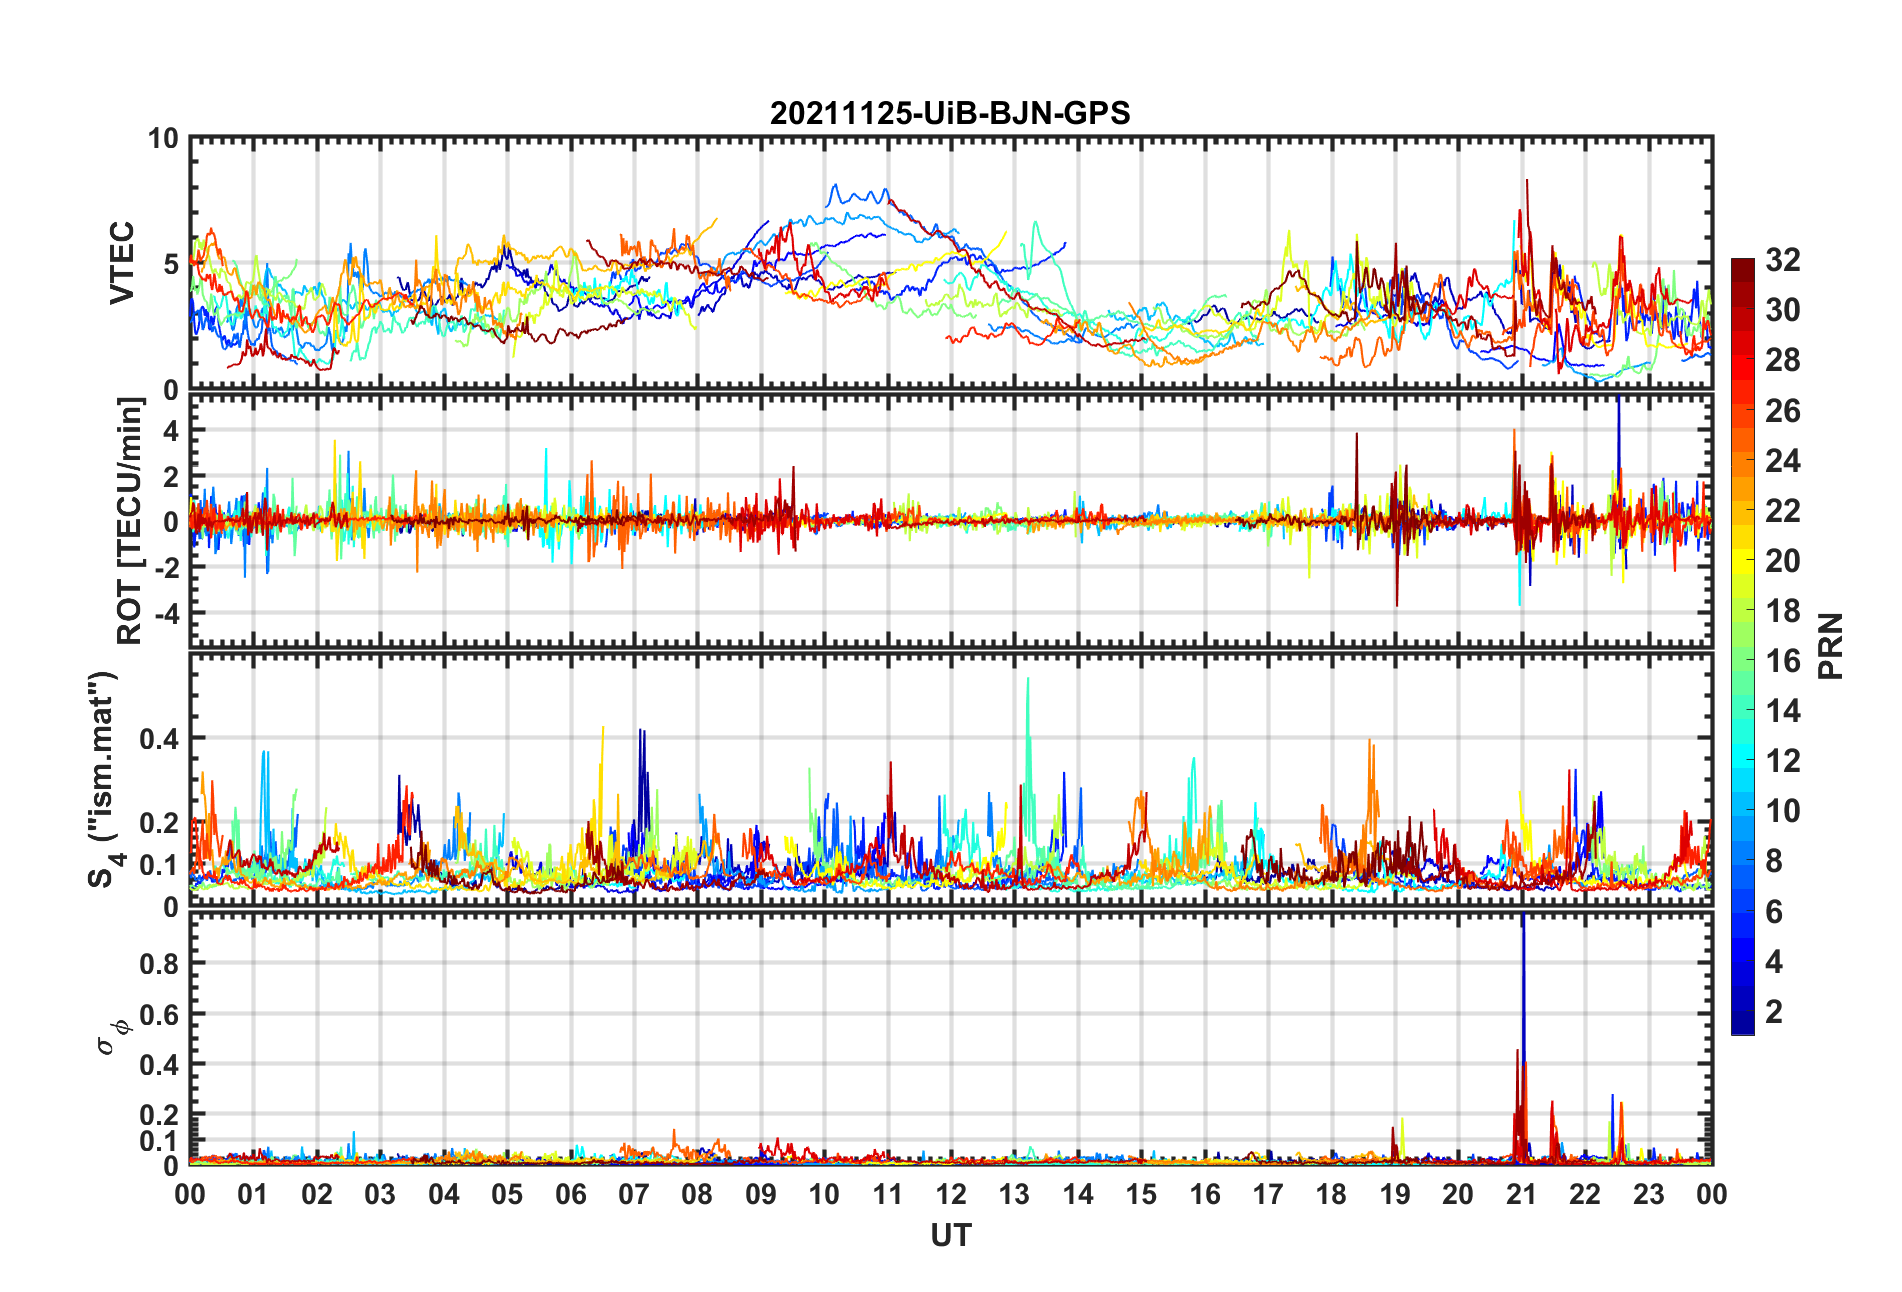Image resolution: width=1902 pixels, height=1292 pixels.
Task: Click the S4 ("ism.mat") axis label
Action: [103, 779]
